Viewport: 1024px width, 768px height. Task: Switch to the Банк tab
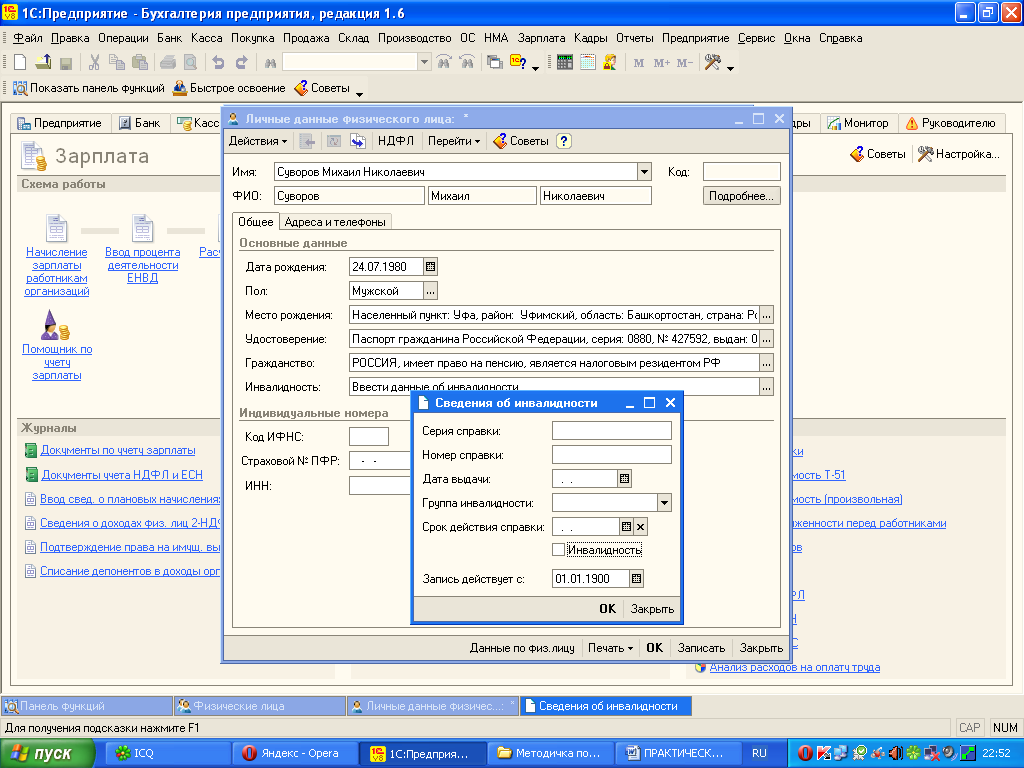pyautogui.click(x=140, y=123)
